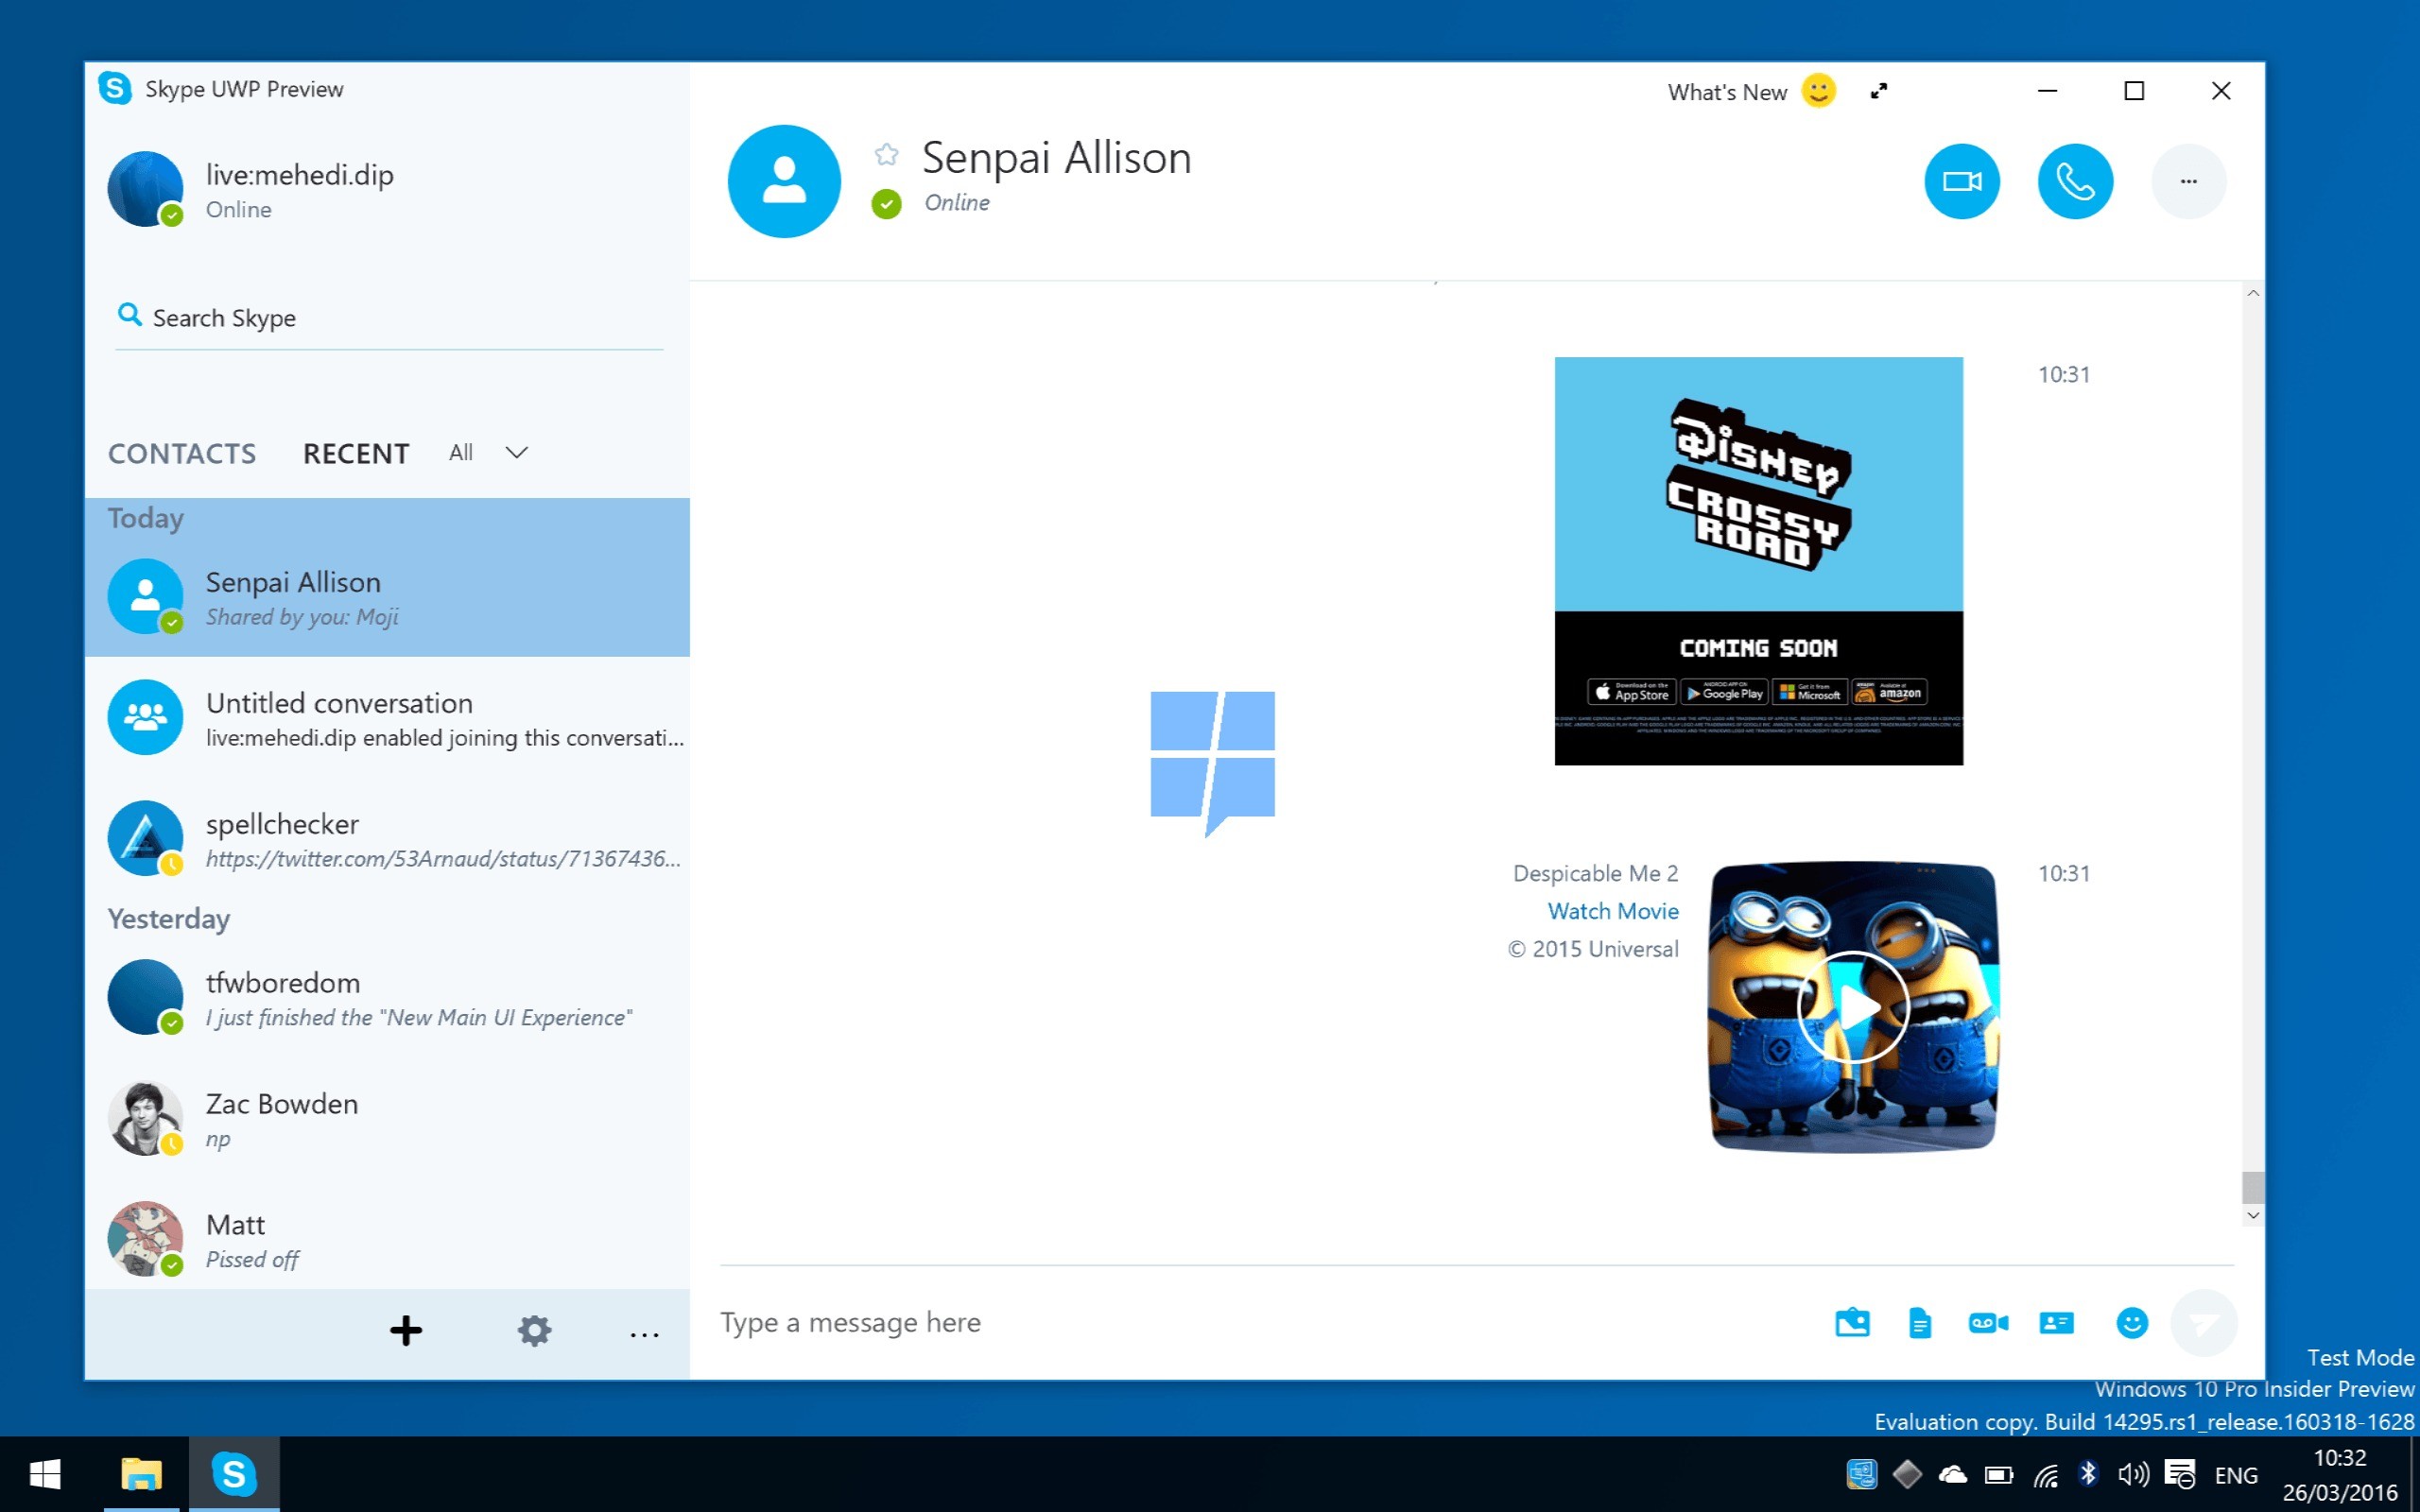Screen dimensions: 2420x1512
Task: Click the send file document icon
Action: tap(1919, 1323)
